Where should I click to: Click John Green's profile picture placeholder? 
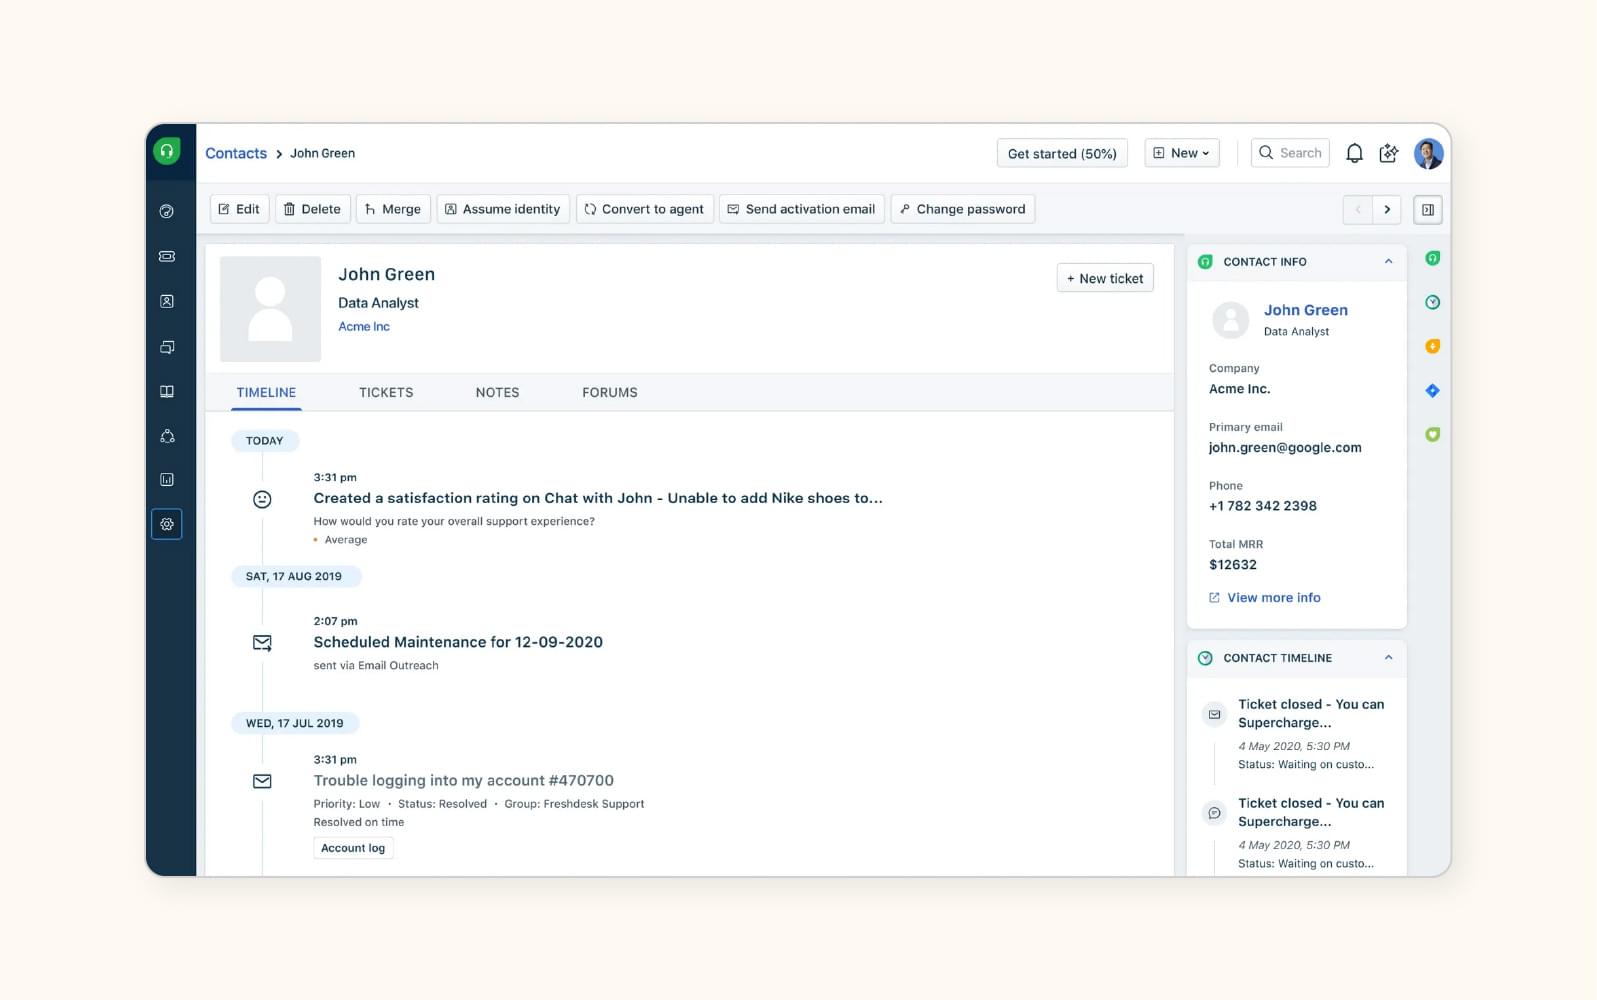coord(270,309)
